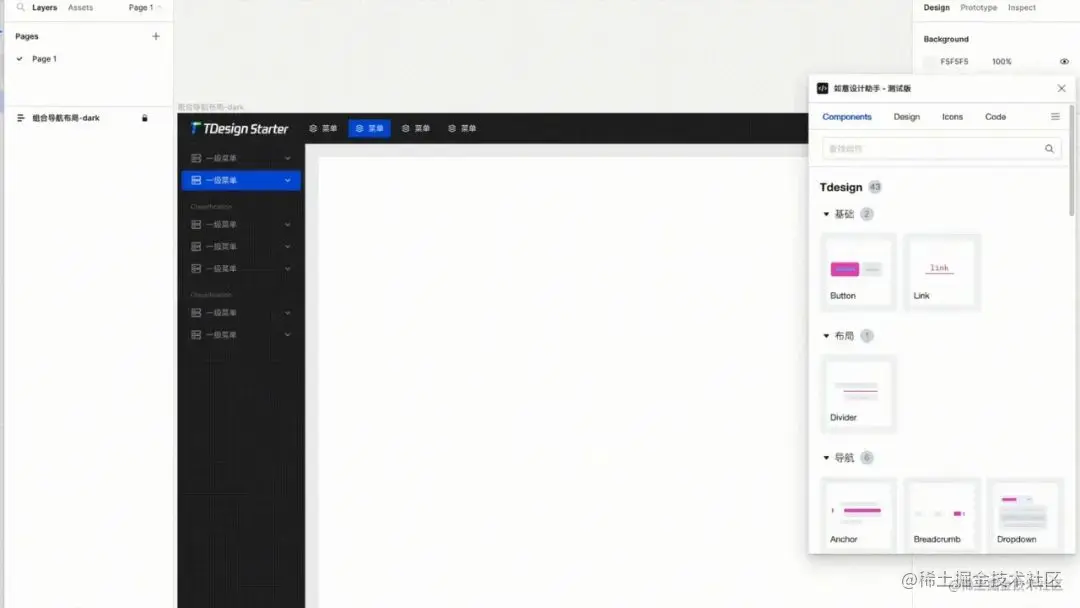Screen dimensions: 1080x608
Task: Select the highlighted blue top nav menu item
Action: coord(369,129)
